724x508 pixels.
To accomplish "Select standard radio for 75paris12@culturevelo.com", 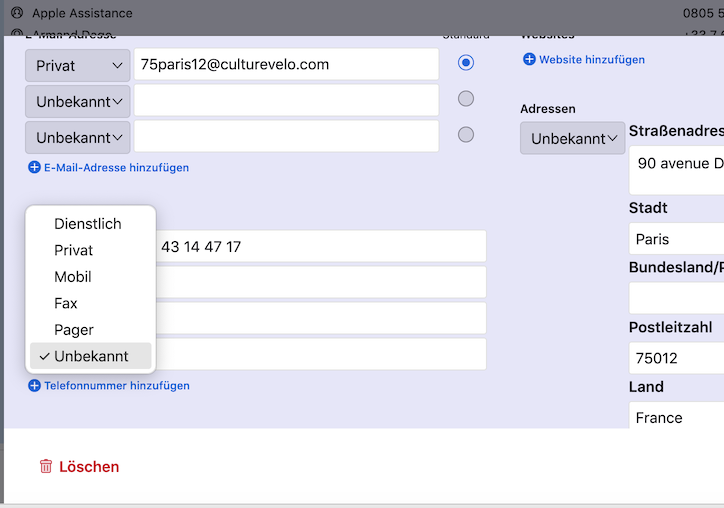I will point(465,62).
